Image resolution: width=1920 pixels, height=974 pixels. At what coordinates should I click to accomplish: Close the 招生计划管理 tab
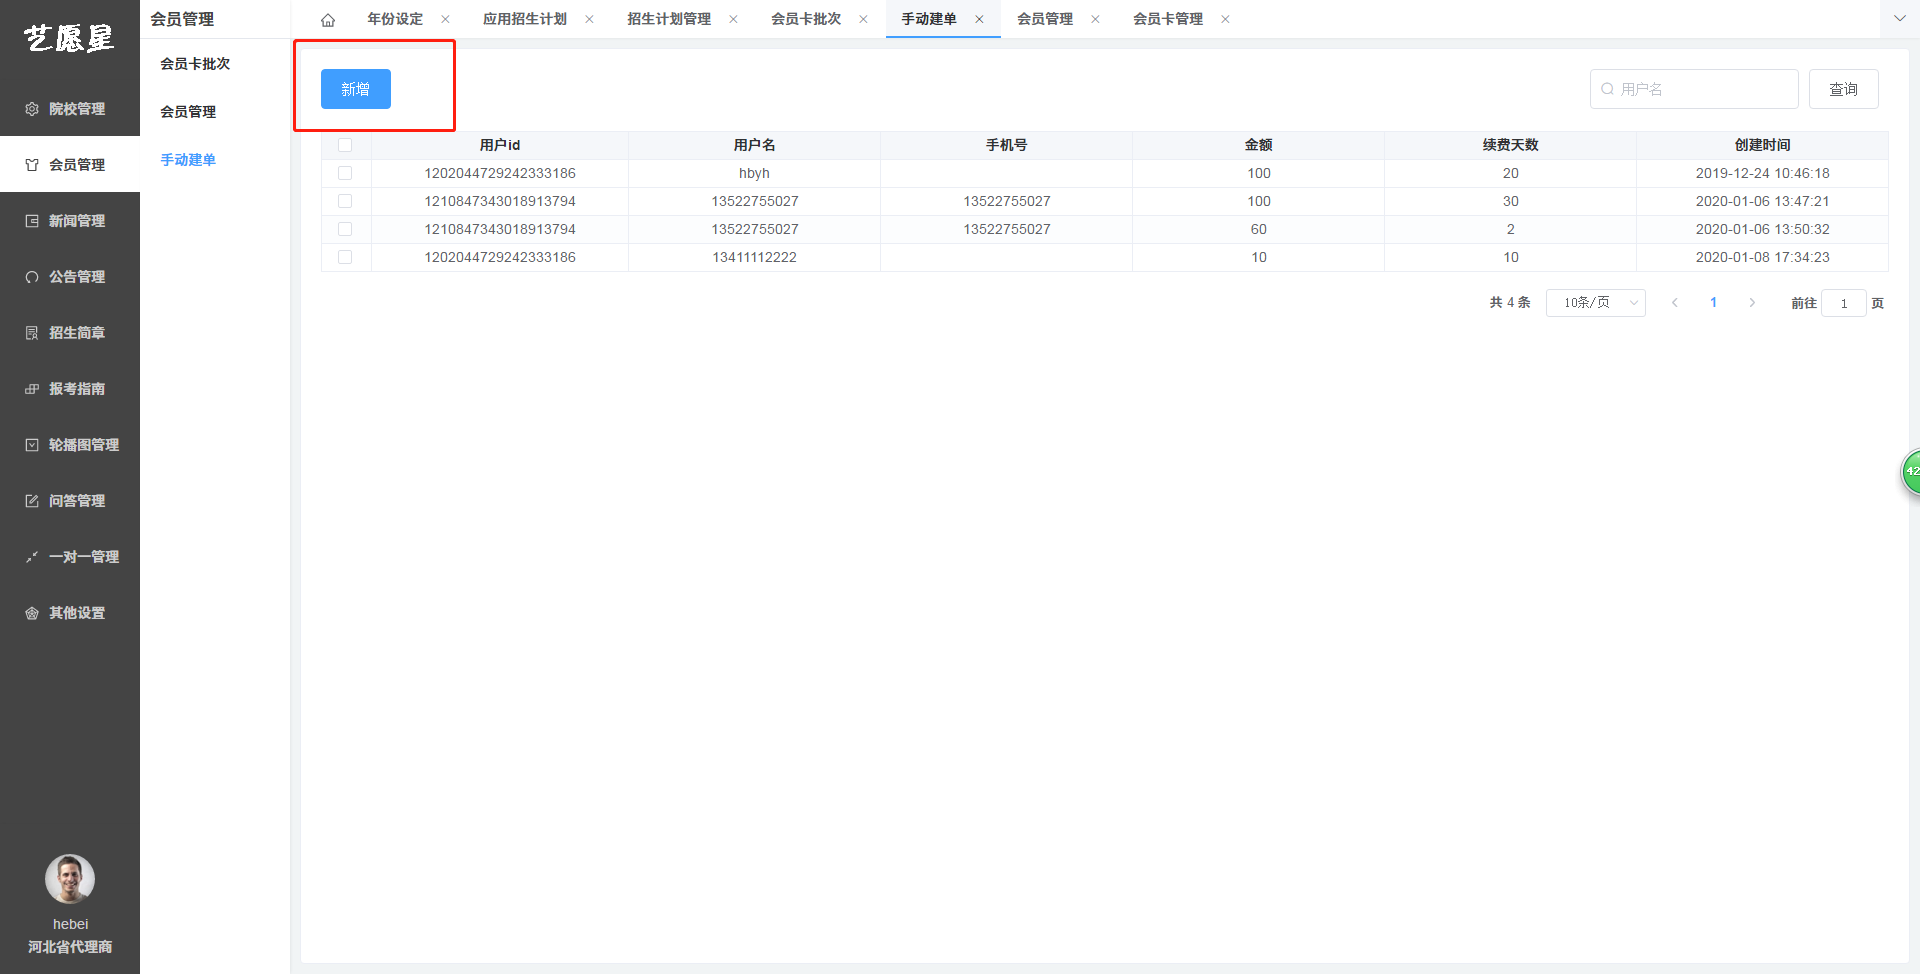tap(733, 19)
